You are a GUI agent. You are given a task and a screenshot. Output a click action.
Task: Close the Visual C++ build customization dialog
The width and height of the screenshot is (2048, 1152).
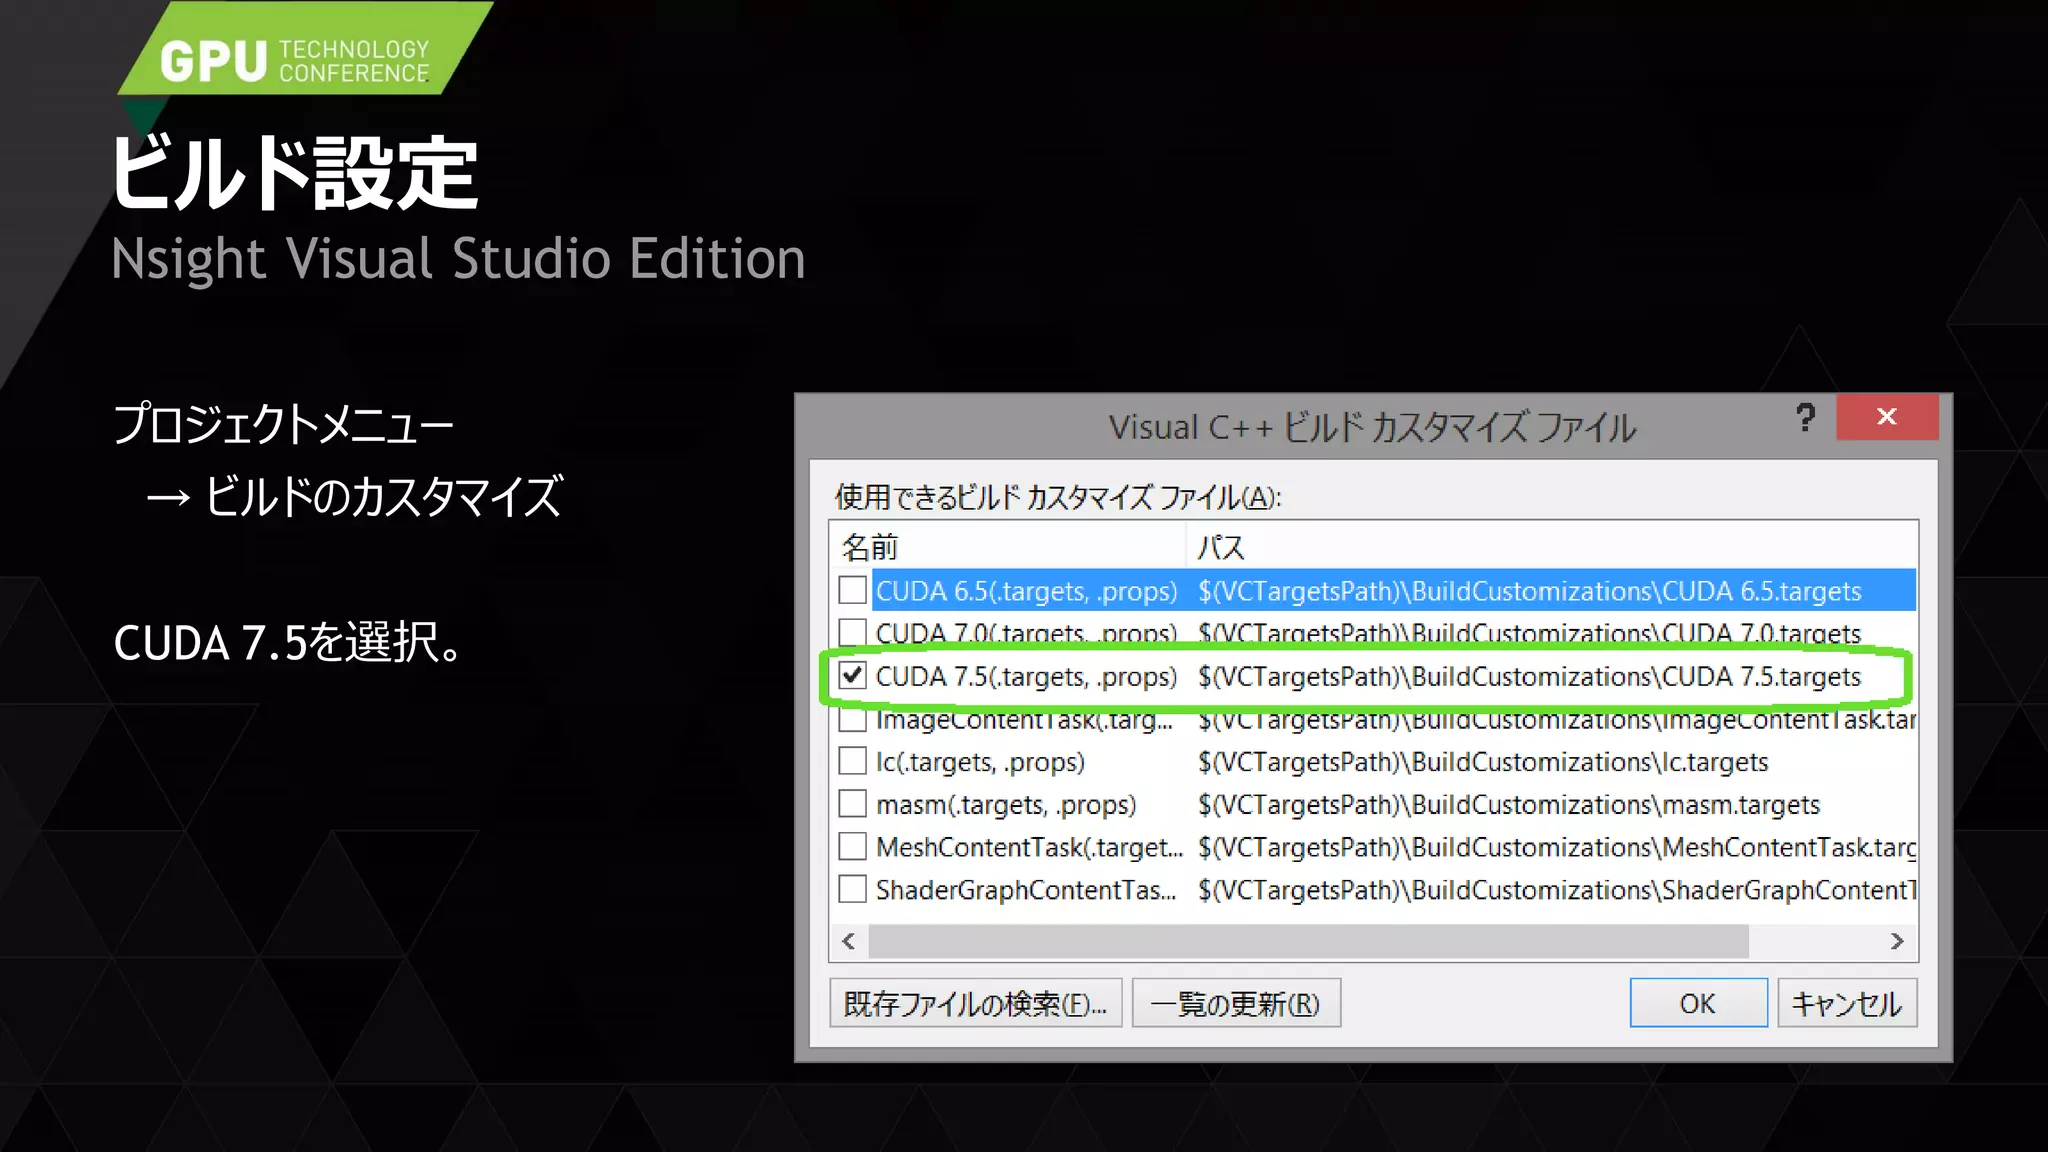[1887, 417]
